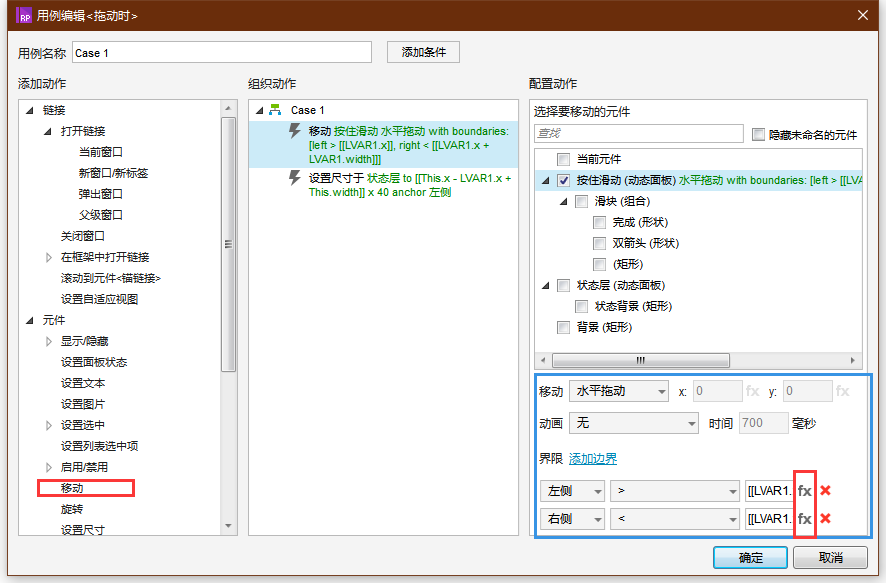Cancel with the 取消 button
Viewport: 886px width, 583px height.
pos(830,558)
